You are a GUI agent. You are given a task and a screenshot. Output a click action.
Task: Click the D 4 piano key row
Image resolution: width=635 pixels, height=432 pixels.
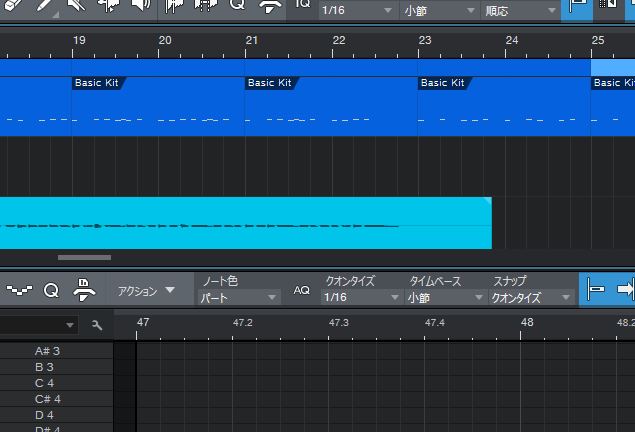pyautogui.click(x=56, y=415)
